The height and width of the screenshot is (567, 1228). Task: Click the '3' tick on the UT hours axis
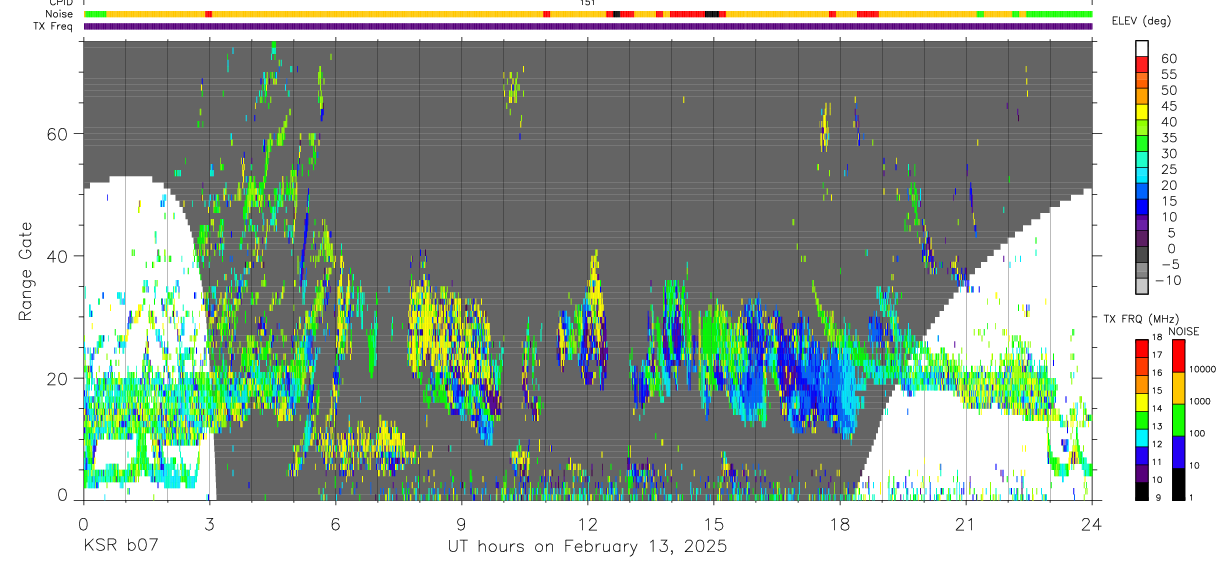tap(209, 523)
